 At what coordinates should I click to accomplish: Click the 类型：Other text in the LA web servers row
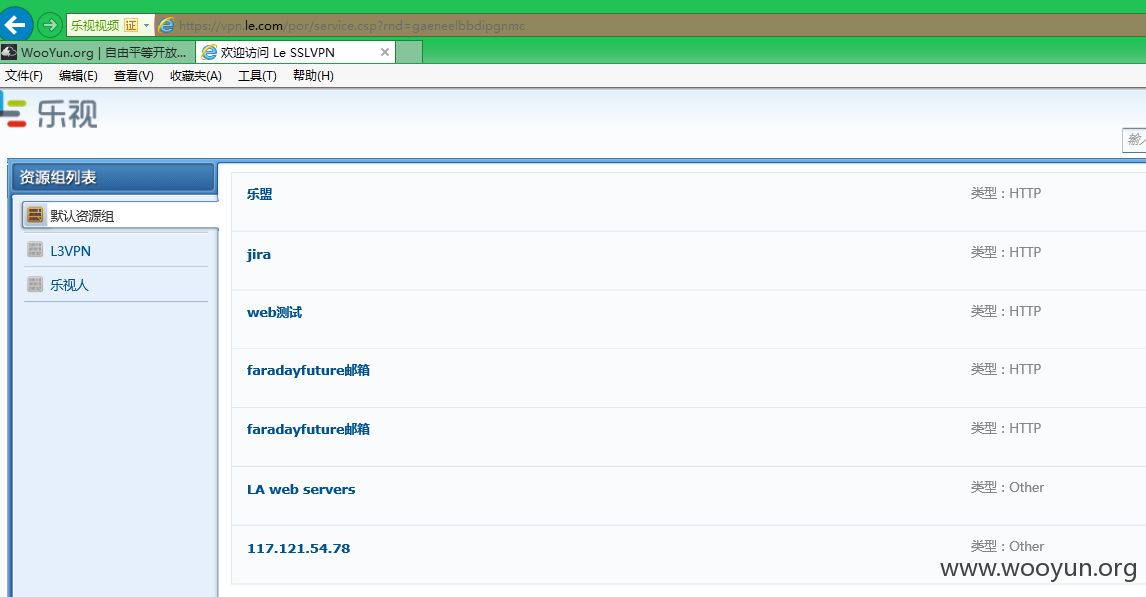1007,487
